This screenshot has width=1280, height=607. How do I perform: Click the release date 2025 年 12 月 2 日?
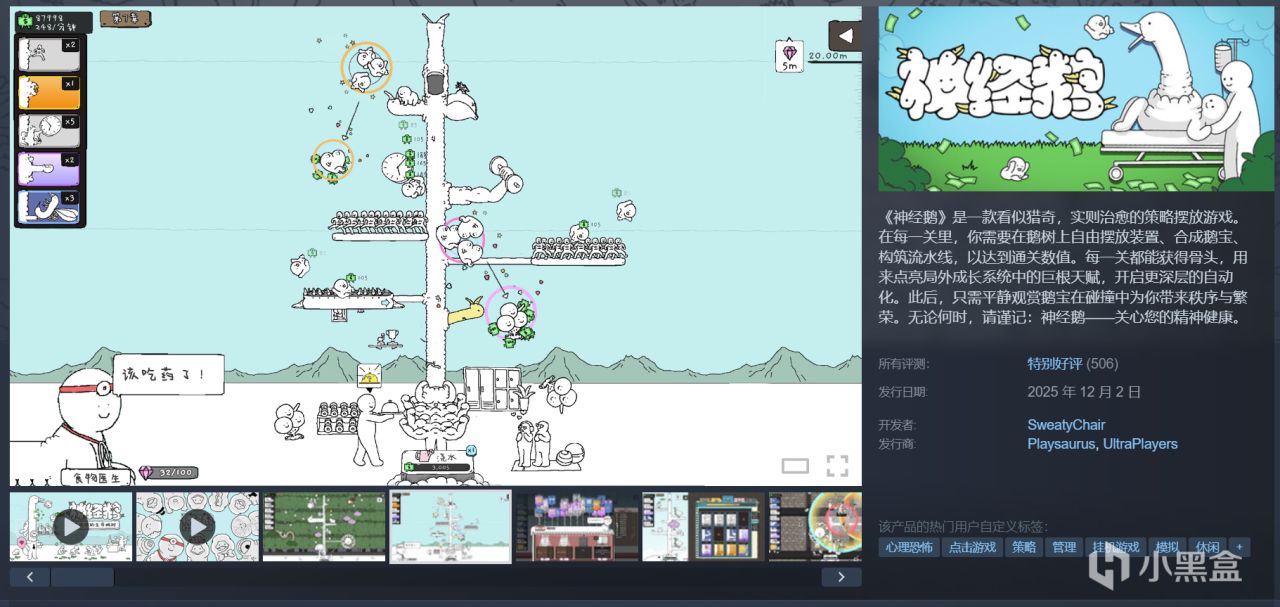[1084, 391]
